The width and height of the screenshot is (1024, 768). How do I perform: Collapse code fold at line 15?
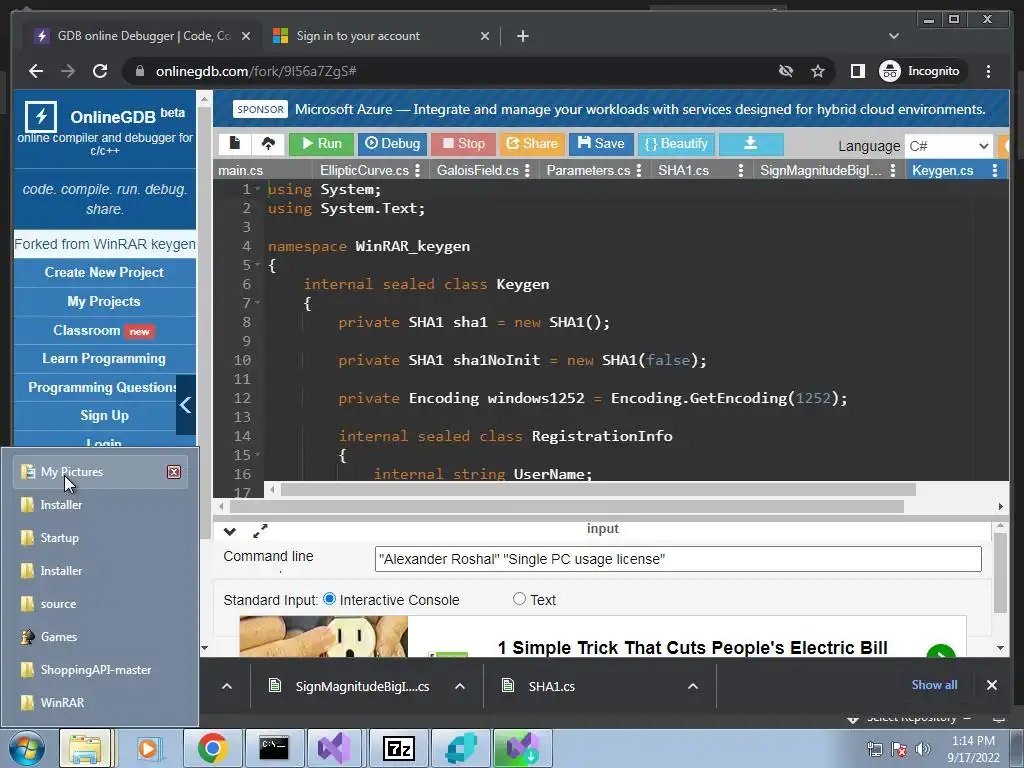click(257, 454)
